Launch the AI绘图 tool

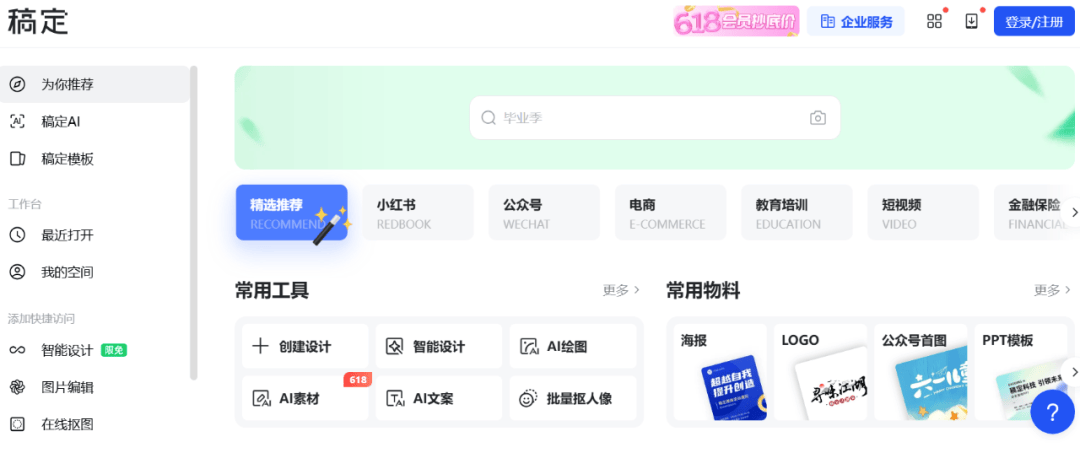pos(573,346)
